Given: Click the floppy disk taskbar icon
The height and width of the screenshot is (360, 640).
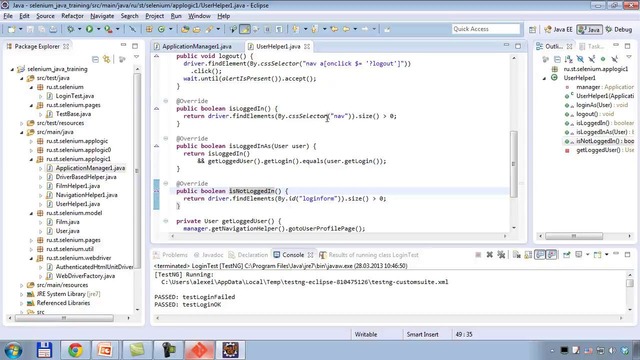Looking at the screenshot, I should coord(44,350).
